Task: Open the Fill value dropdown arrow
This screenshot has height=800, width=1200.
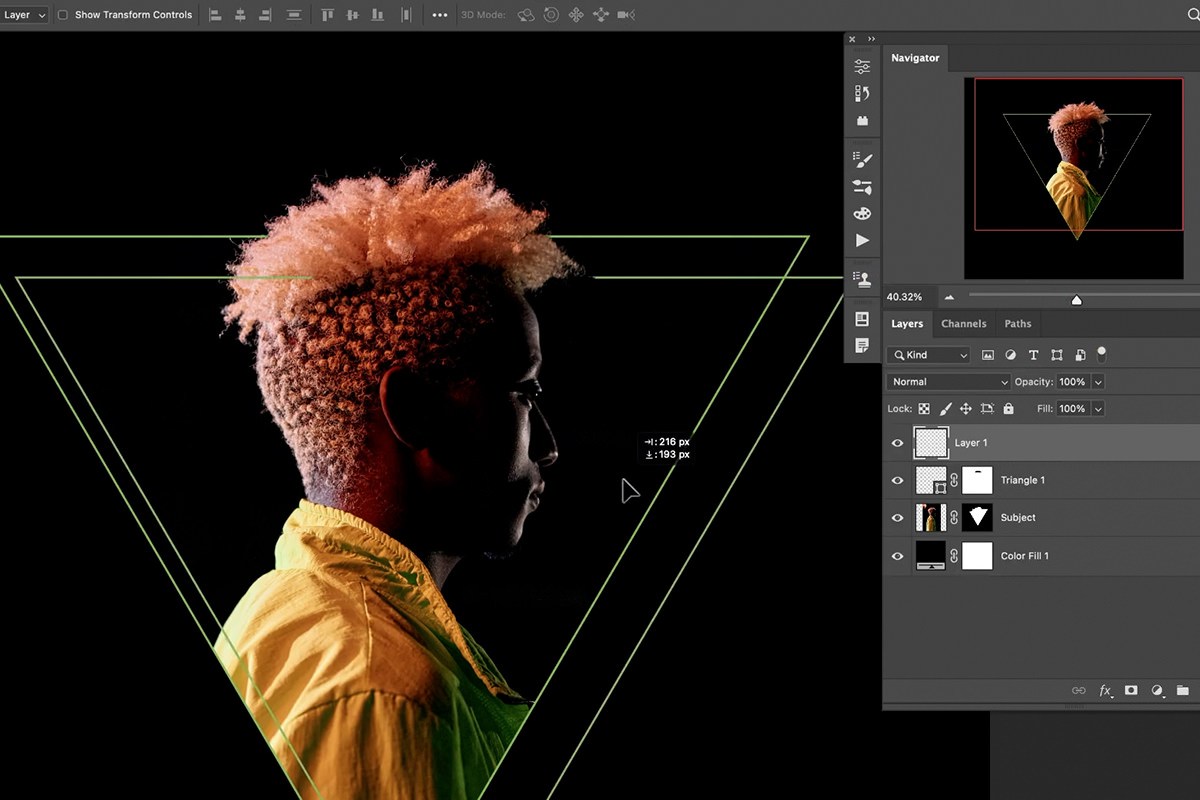Action: (x=1098, y=409)
